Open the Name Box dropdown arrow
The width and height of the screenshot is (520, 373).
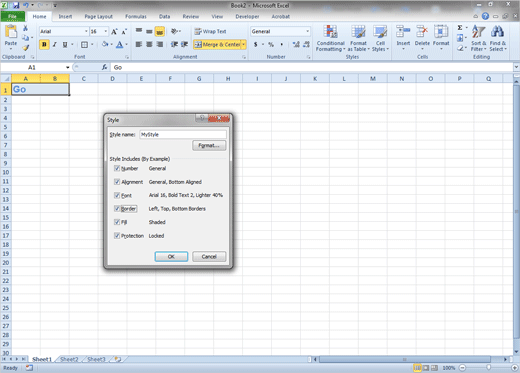coord(68,67)
